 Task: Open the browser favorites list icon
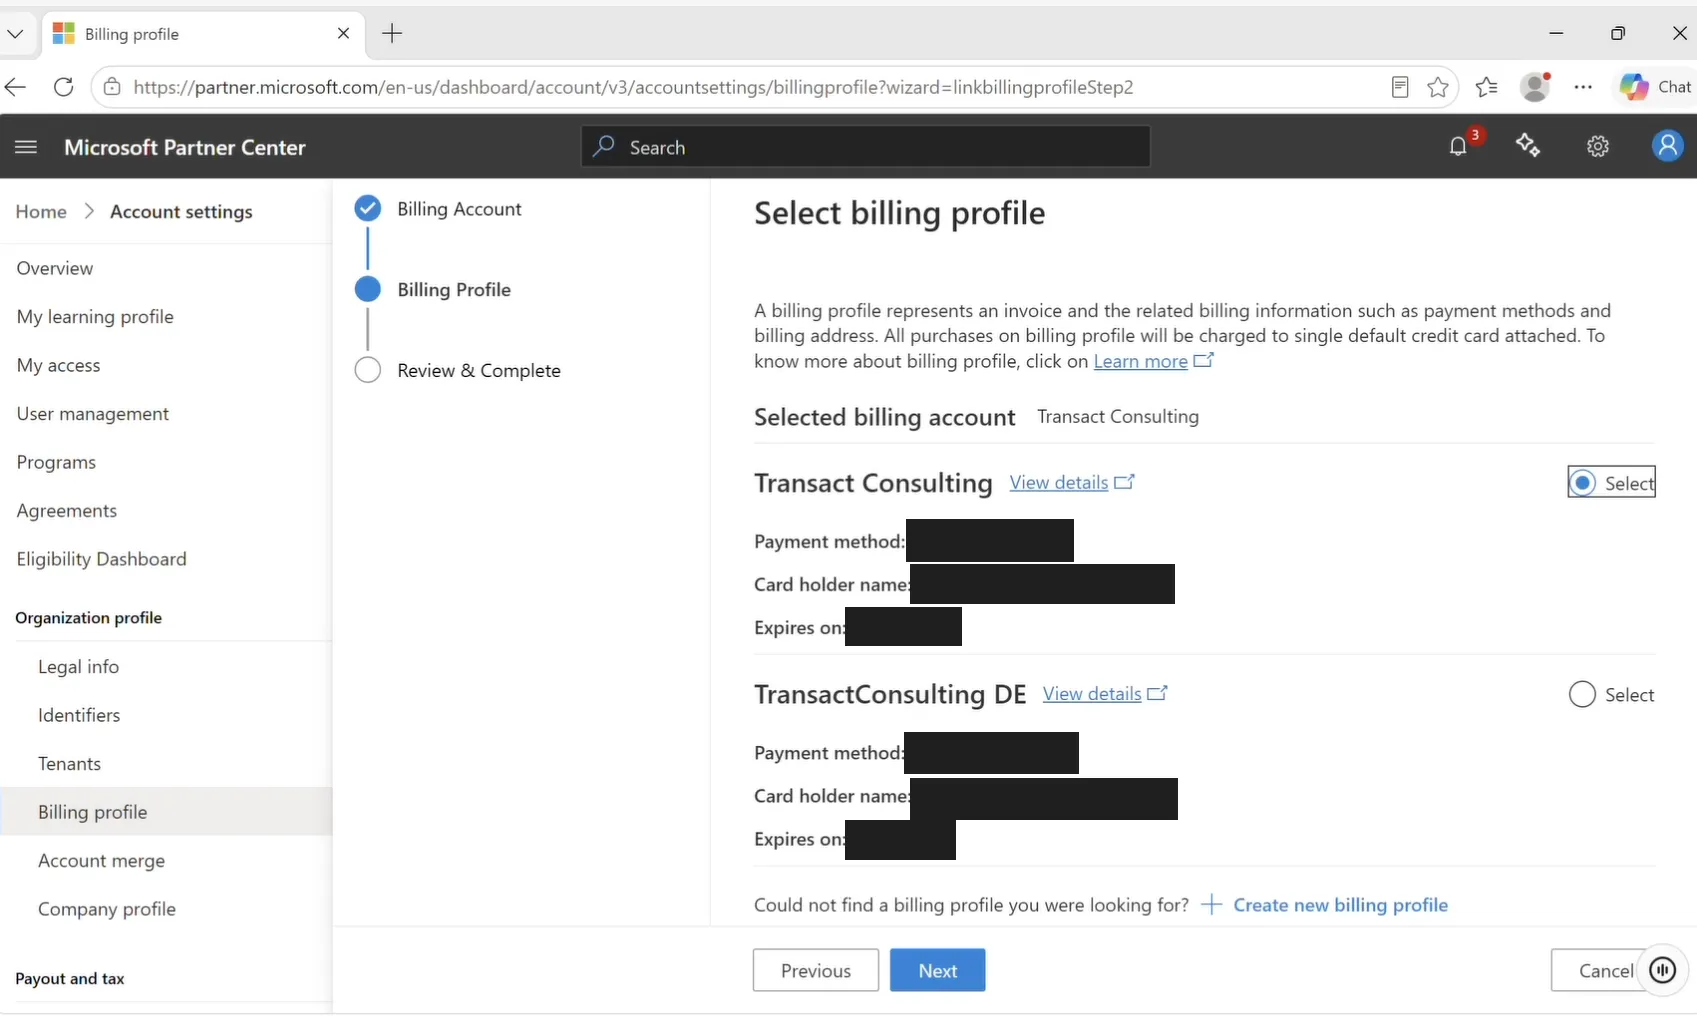(1487, 87)
